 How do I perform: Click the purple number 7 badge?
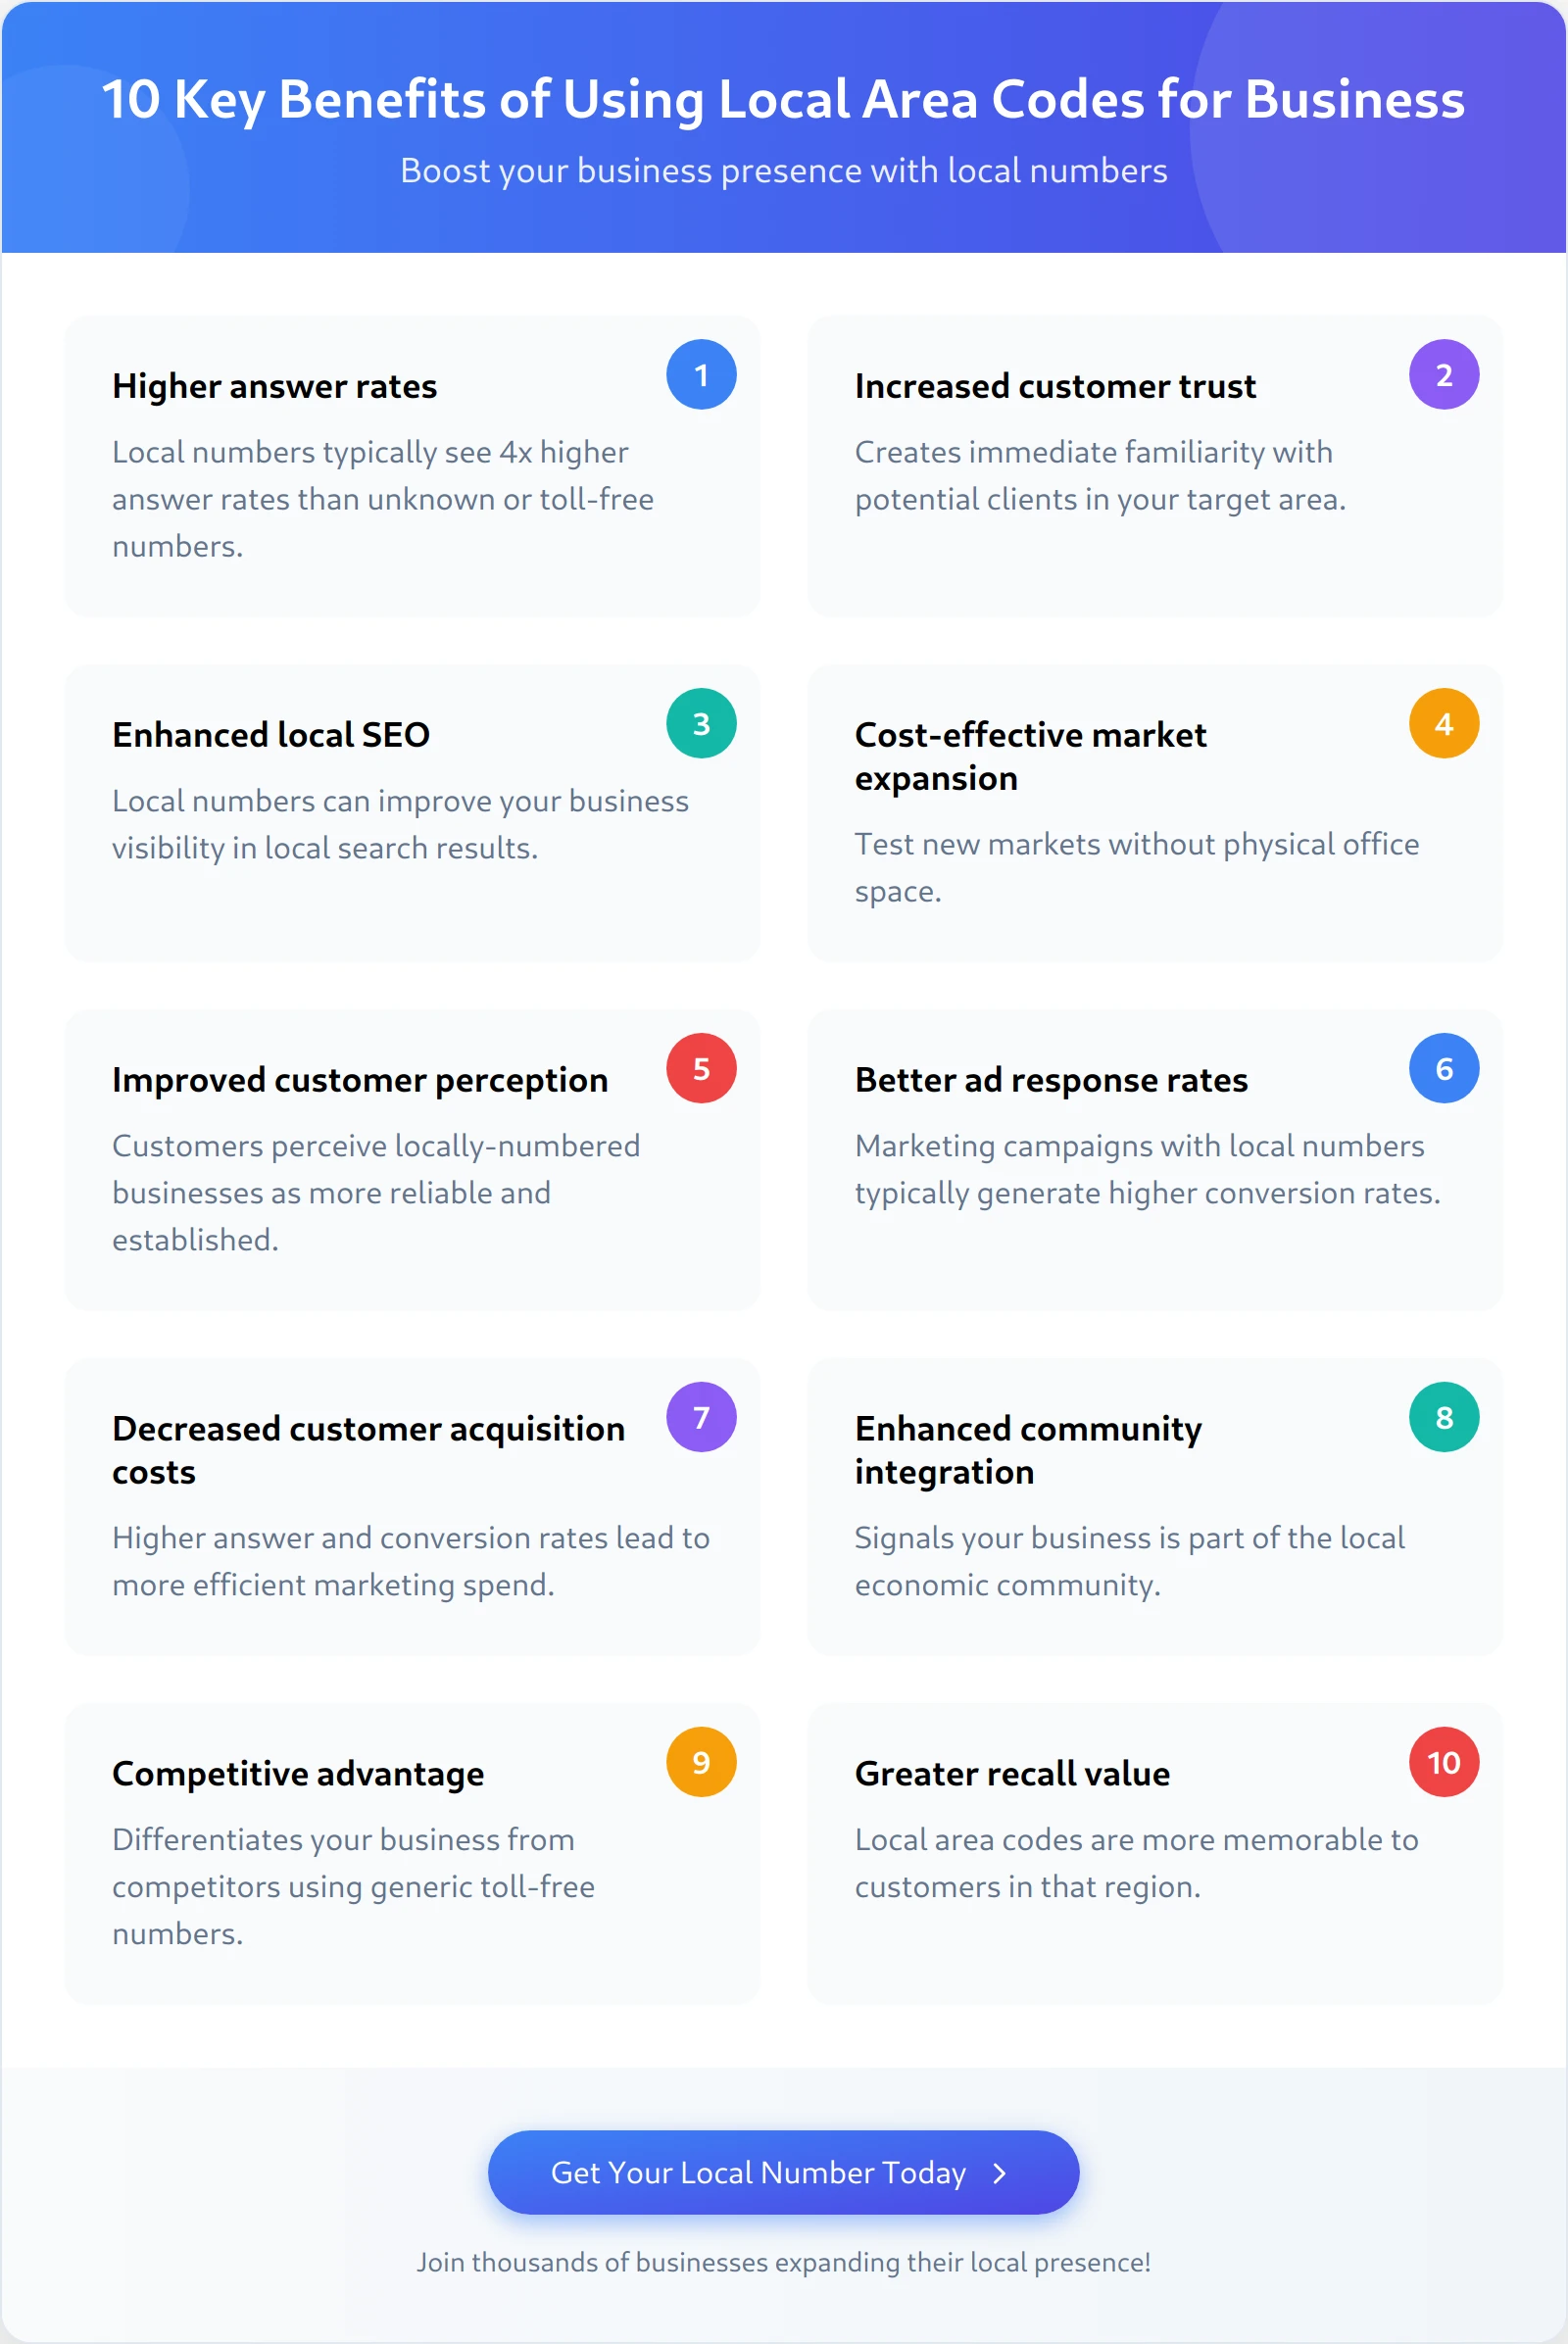(x=701, y=1416)
